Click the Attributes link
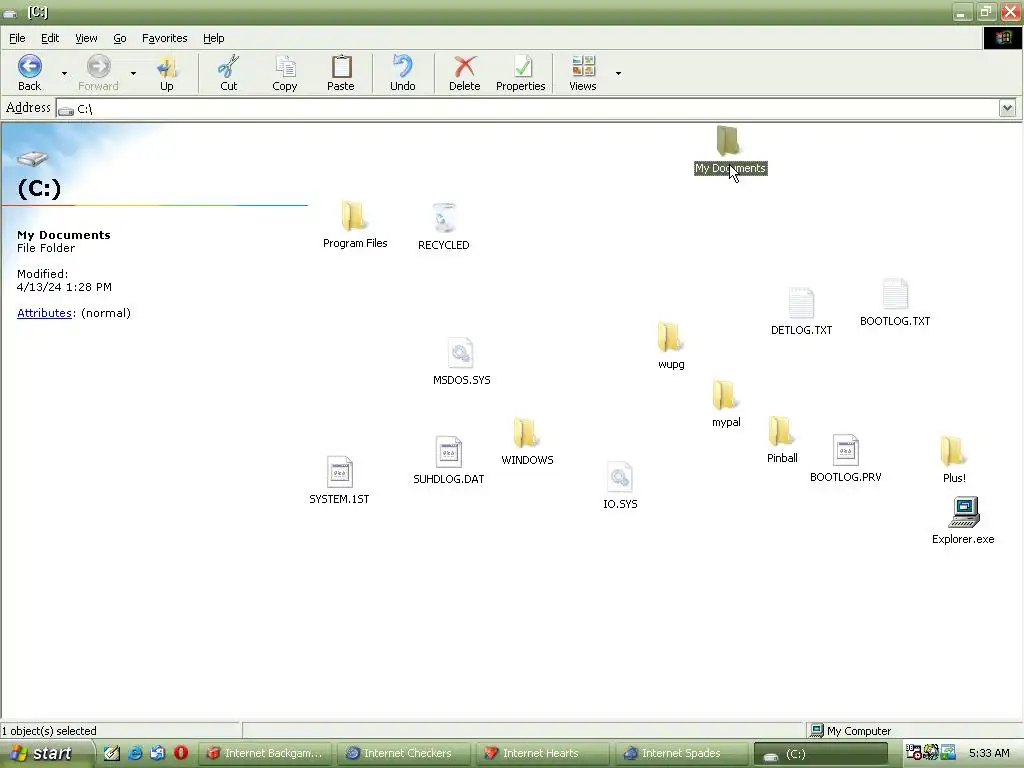 coord(44,313)
